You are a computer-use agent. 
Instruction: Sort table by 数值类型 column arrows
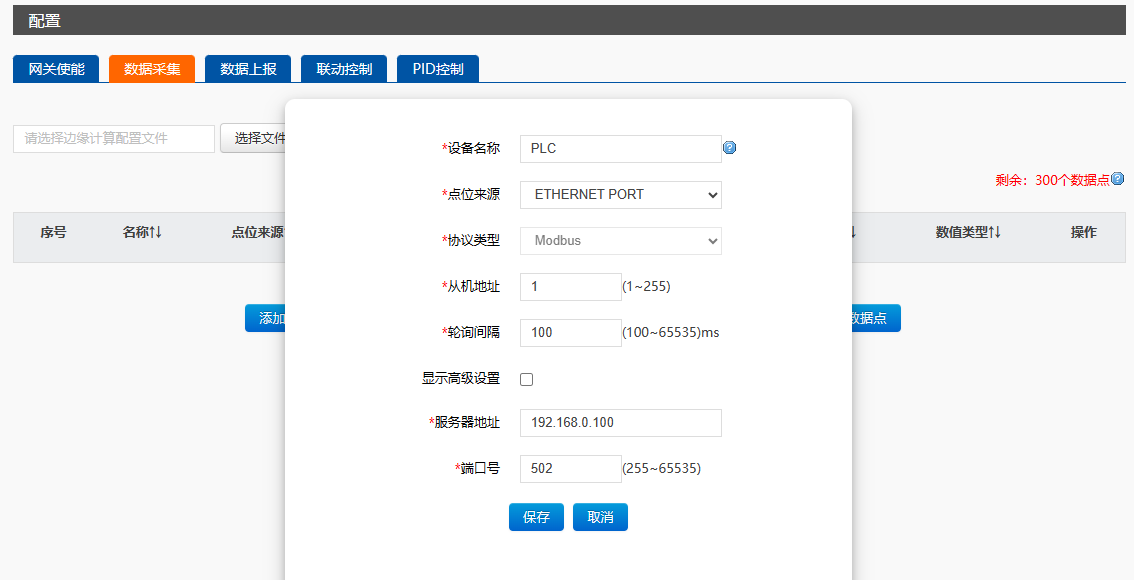point(994,232)
